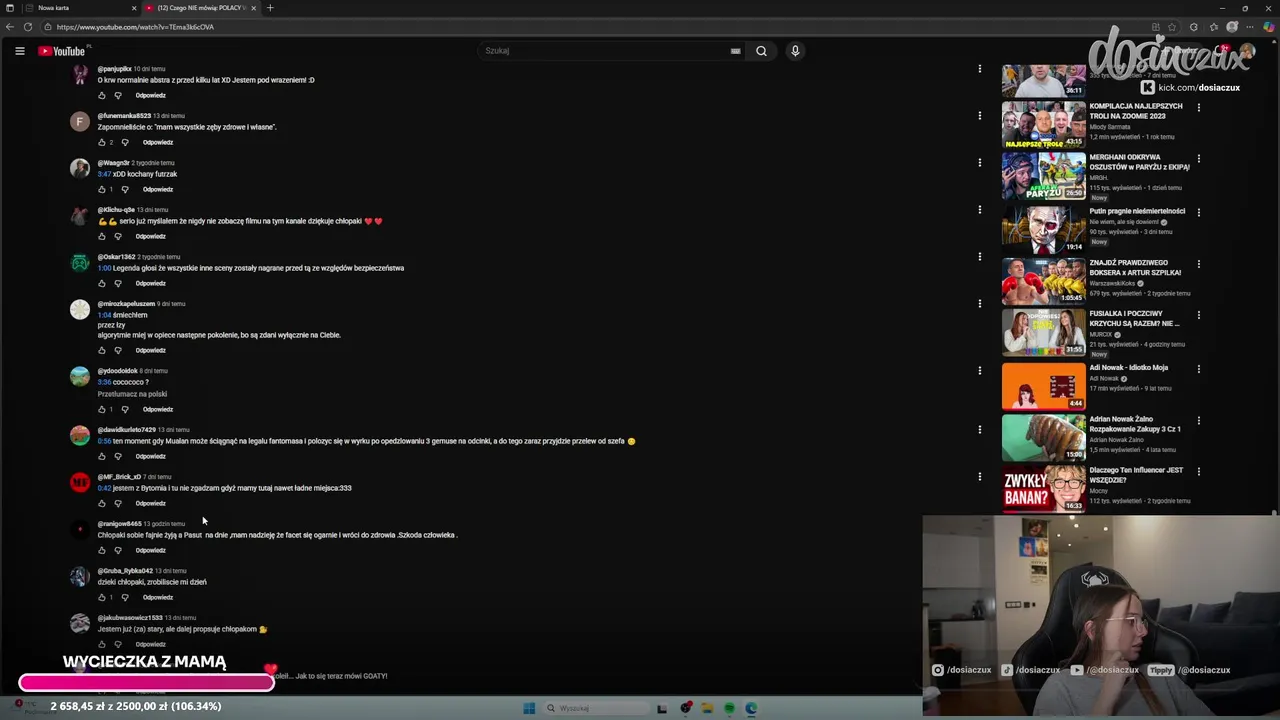Toggle like on @jakubwasowicz1533's comment
This screenshot has width=1280, height=720.
coord(101,645)
